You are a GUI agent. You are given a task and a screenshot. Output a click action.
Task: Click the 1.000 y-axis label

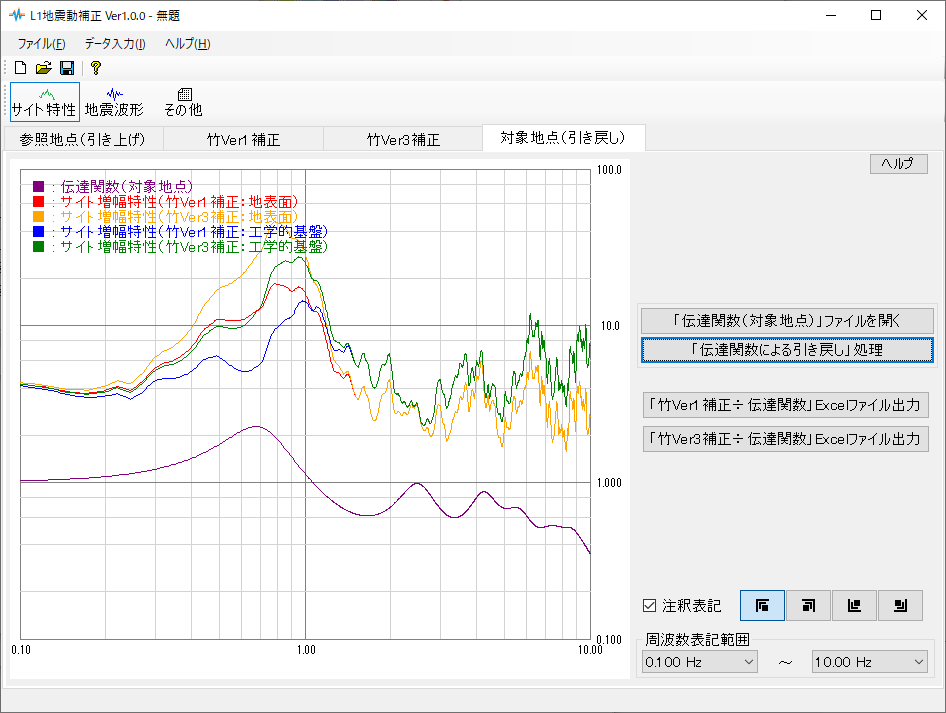point(609,483)
